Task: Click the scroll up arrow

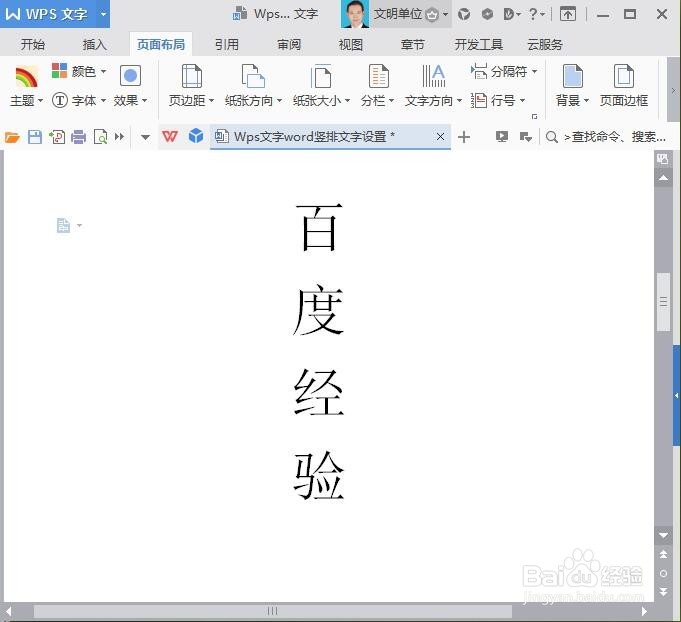Action: (x=663, y=178)
